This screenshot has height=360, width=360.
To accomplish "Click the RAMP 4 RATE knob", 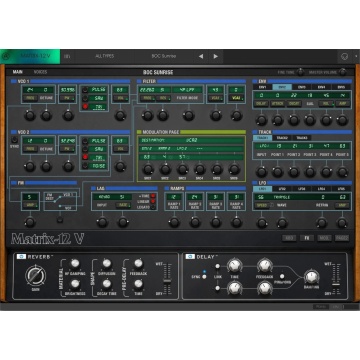I will [x=236, y=222].
